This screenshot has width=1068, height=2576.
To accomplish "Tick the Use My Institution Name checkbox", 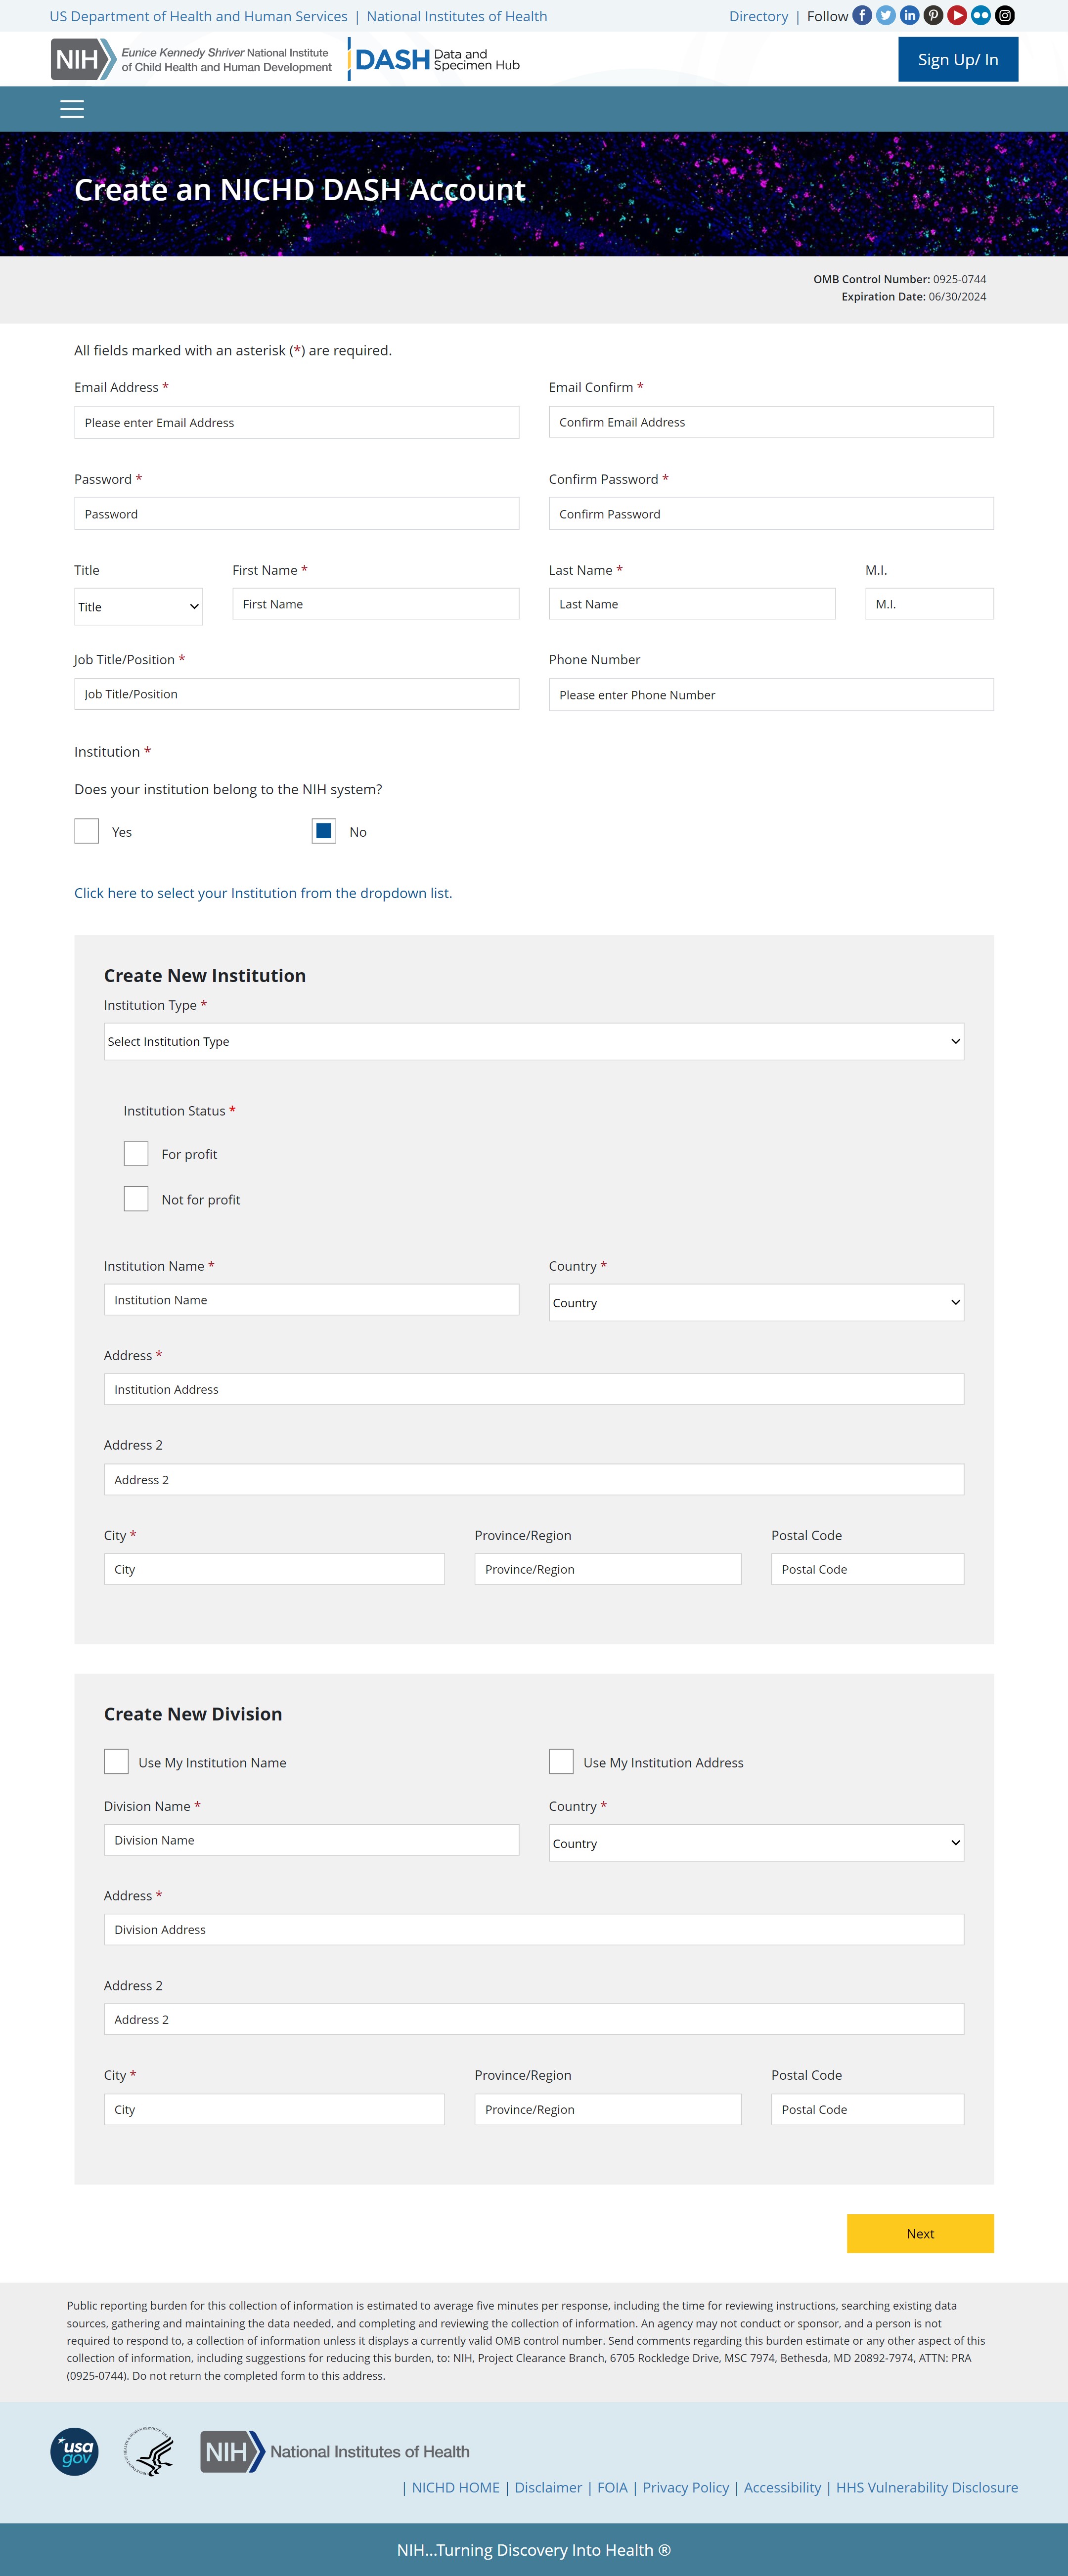I will tap(116, 1761).
